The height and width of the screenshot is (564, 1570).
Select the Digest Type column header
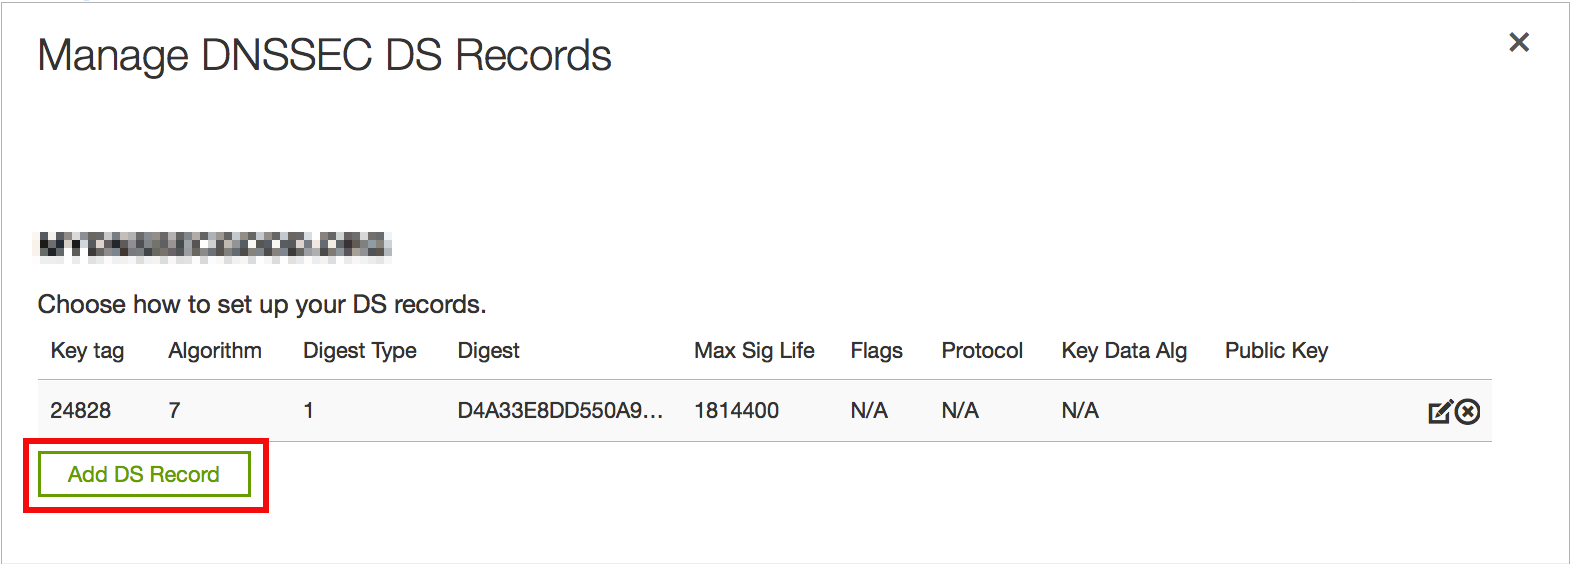(360, 351)
